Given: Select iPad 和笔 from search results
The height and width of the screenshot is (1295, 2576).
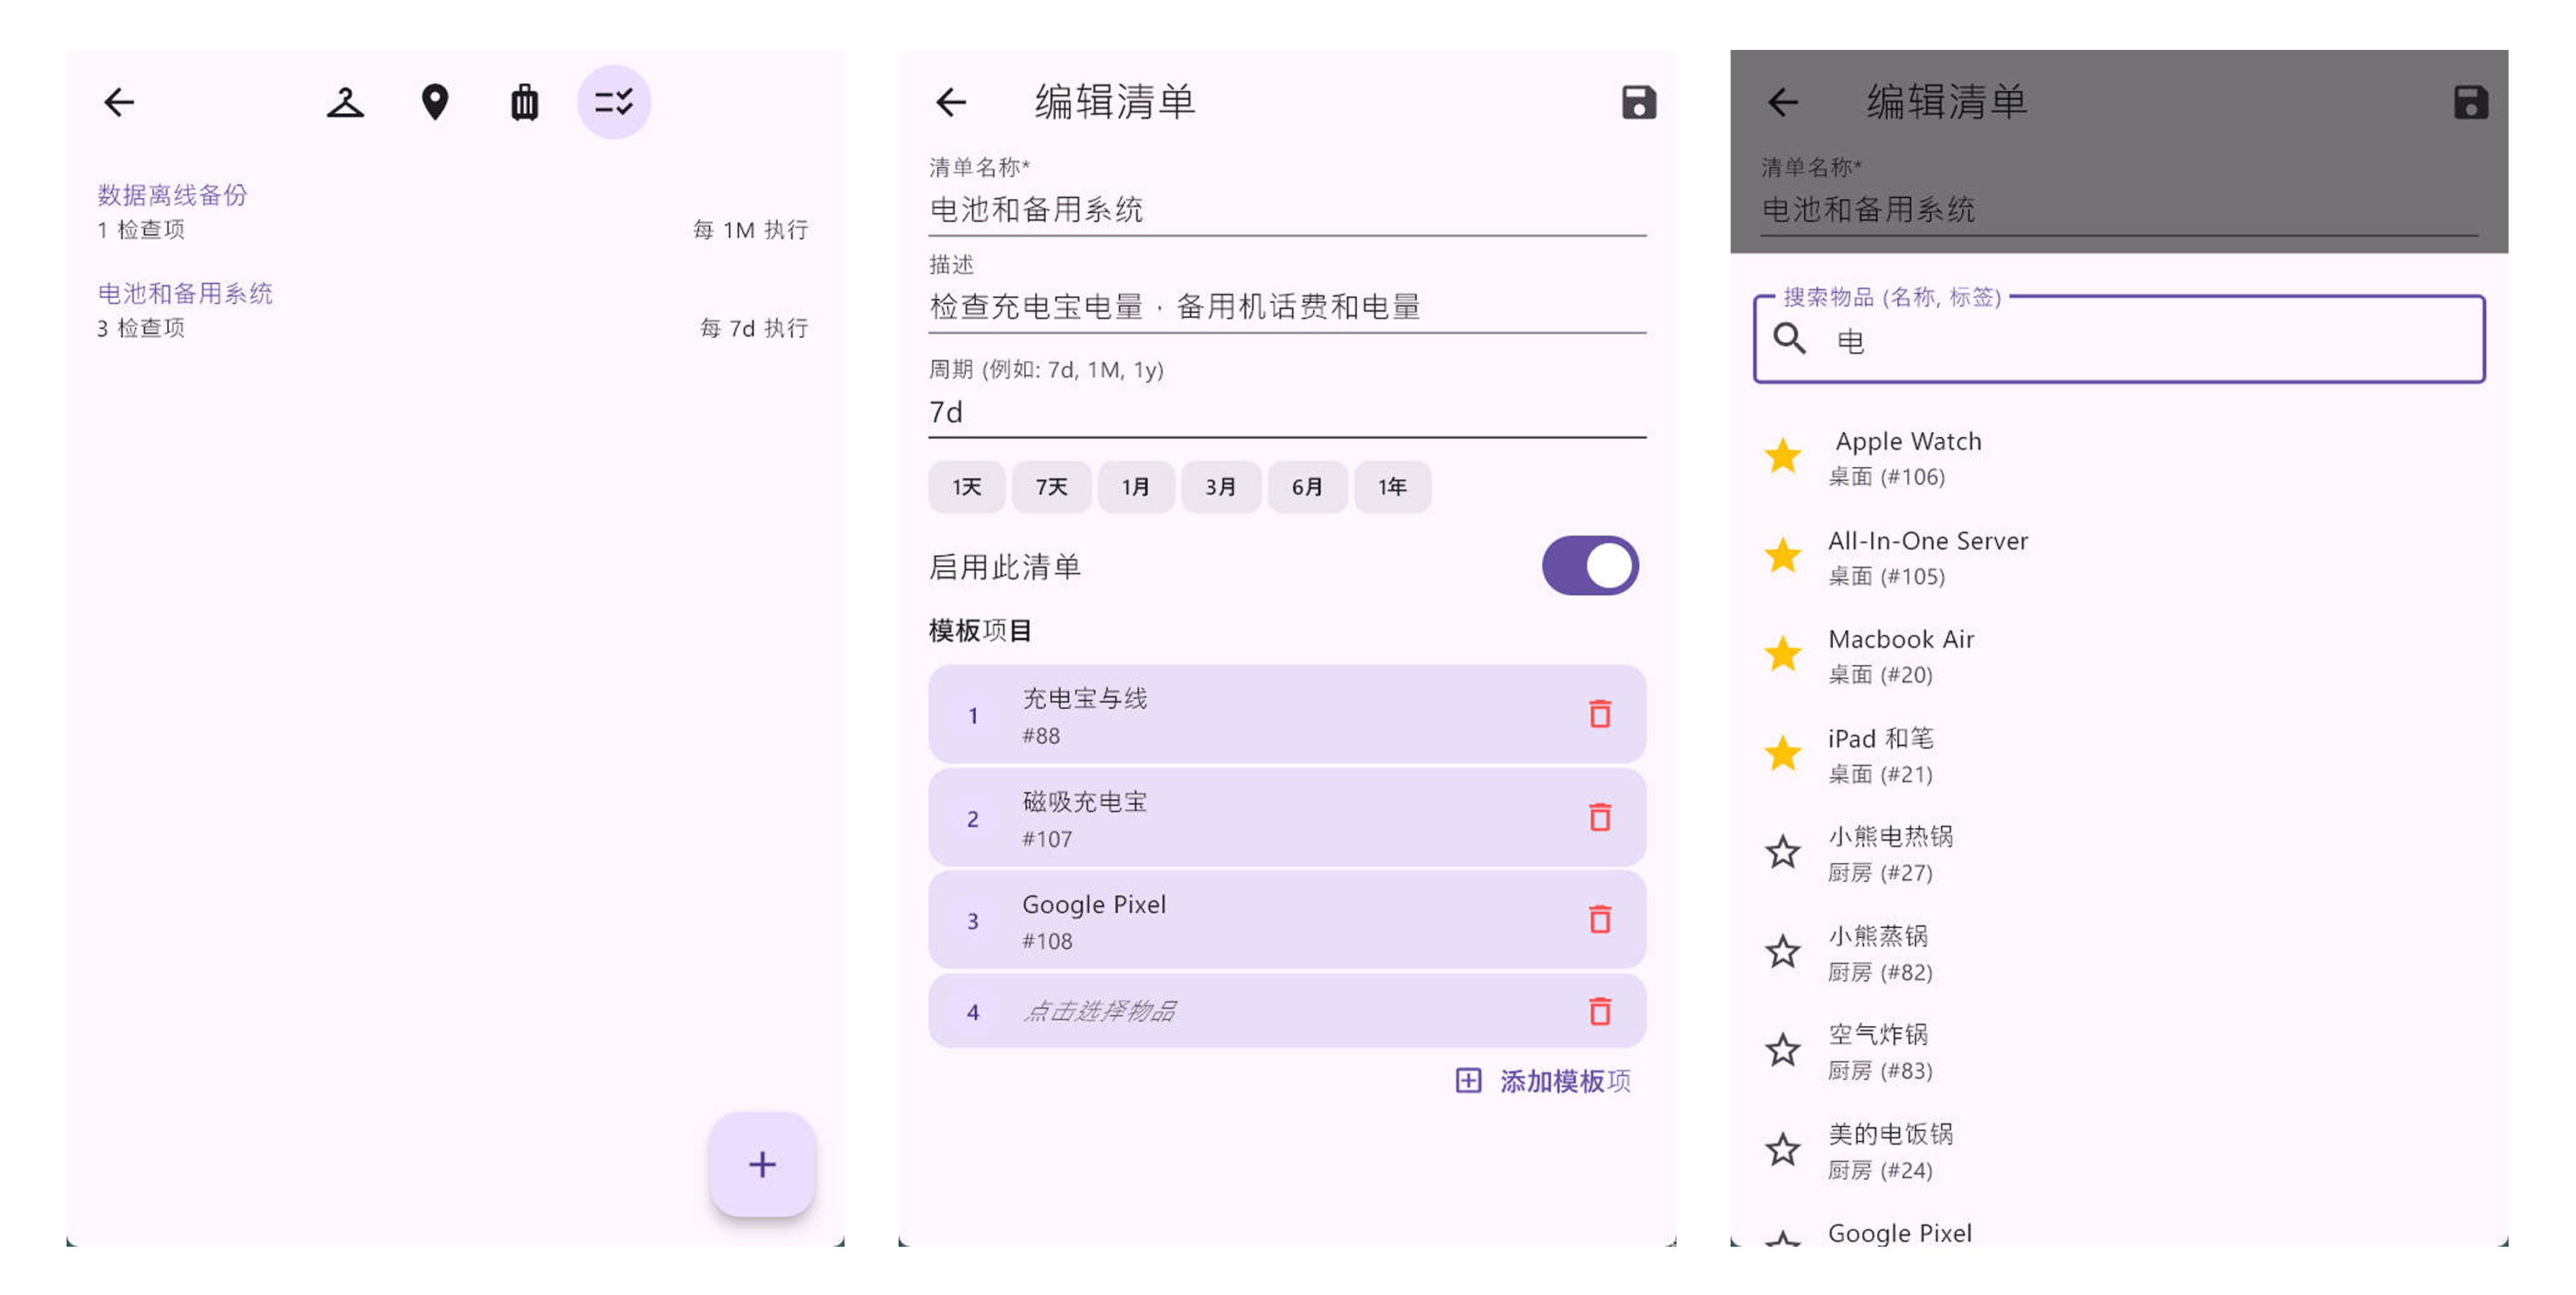Looking at the screenshot, I should (x=2119, y=754).
